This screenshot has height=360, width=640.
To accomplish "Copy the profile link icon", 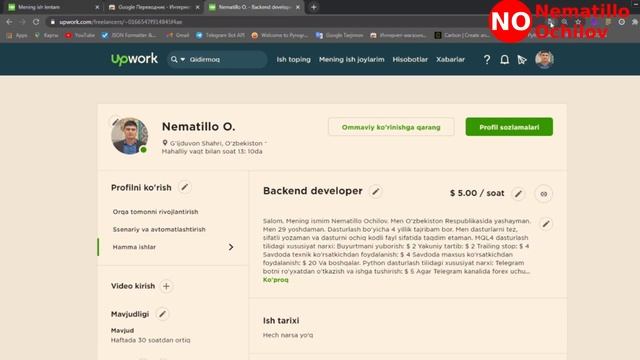I will tap(543, 193).
